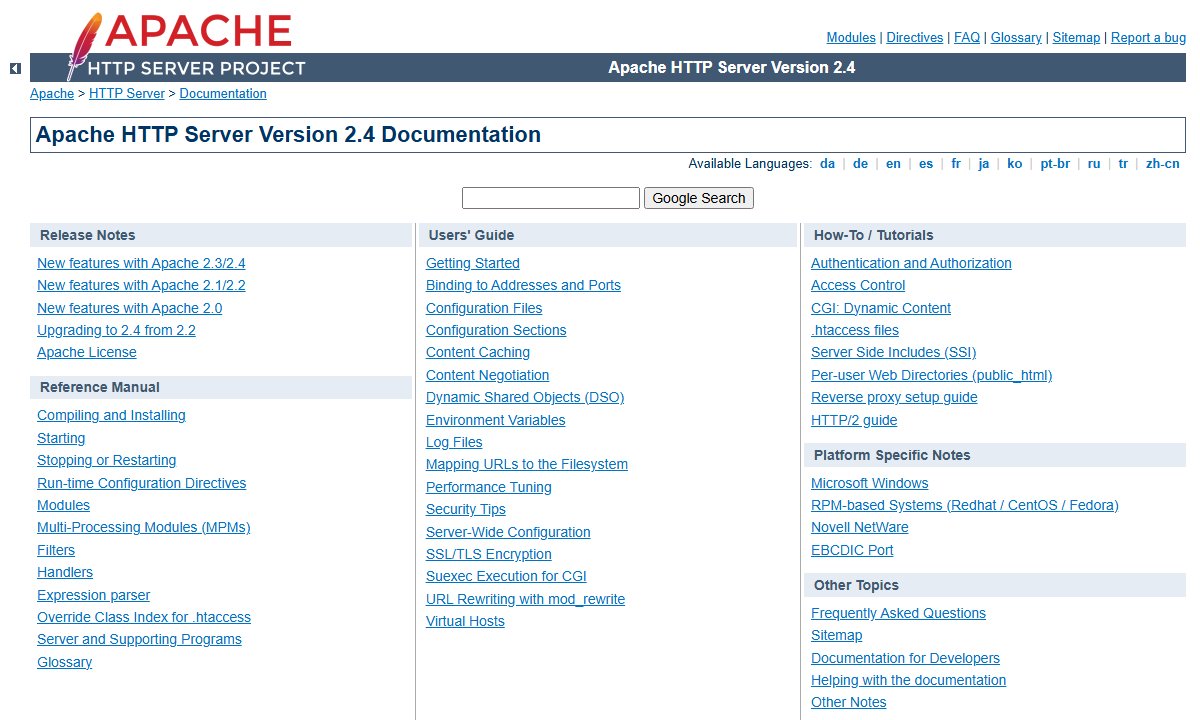
Task: Open Reverse proxy setup guide
Action: point(894,398)
